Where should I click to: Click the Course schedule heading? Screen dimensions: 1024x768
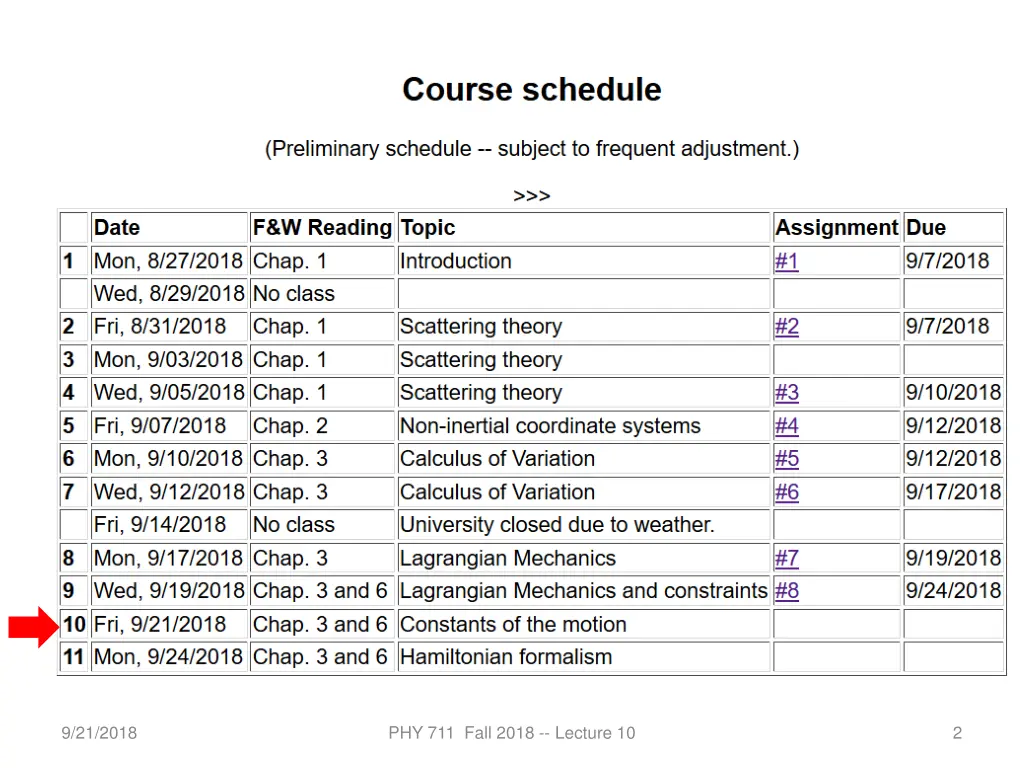532,89
